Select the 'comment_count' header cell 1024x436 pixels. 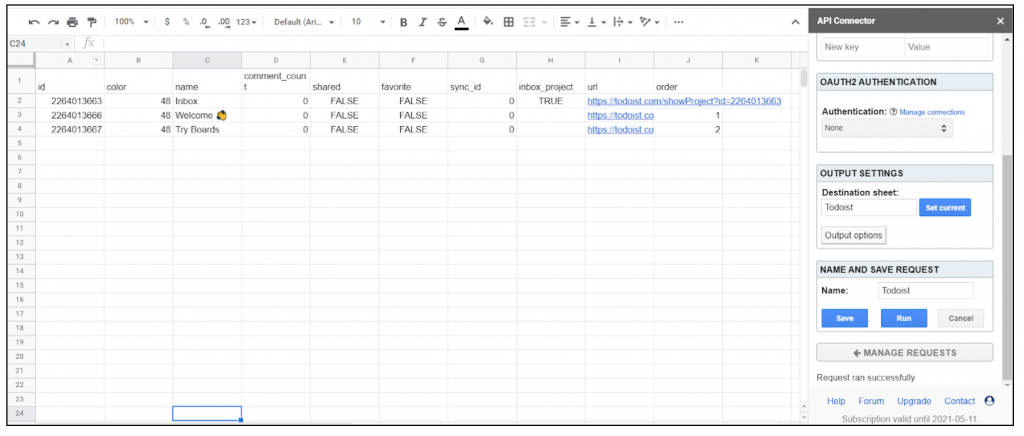[x=276, y=81]
